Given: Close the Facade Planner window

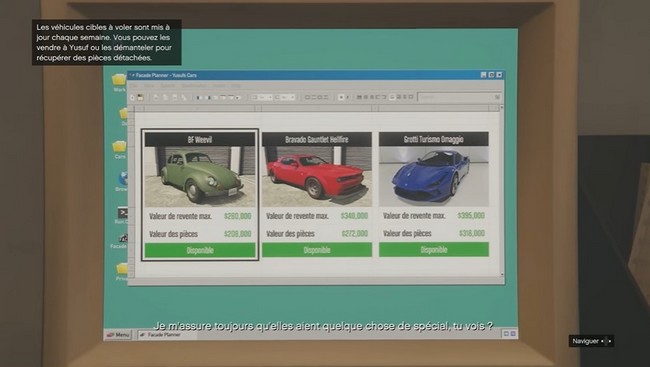Looking at the screenshot, I should pos(499,75).
